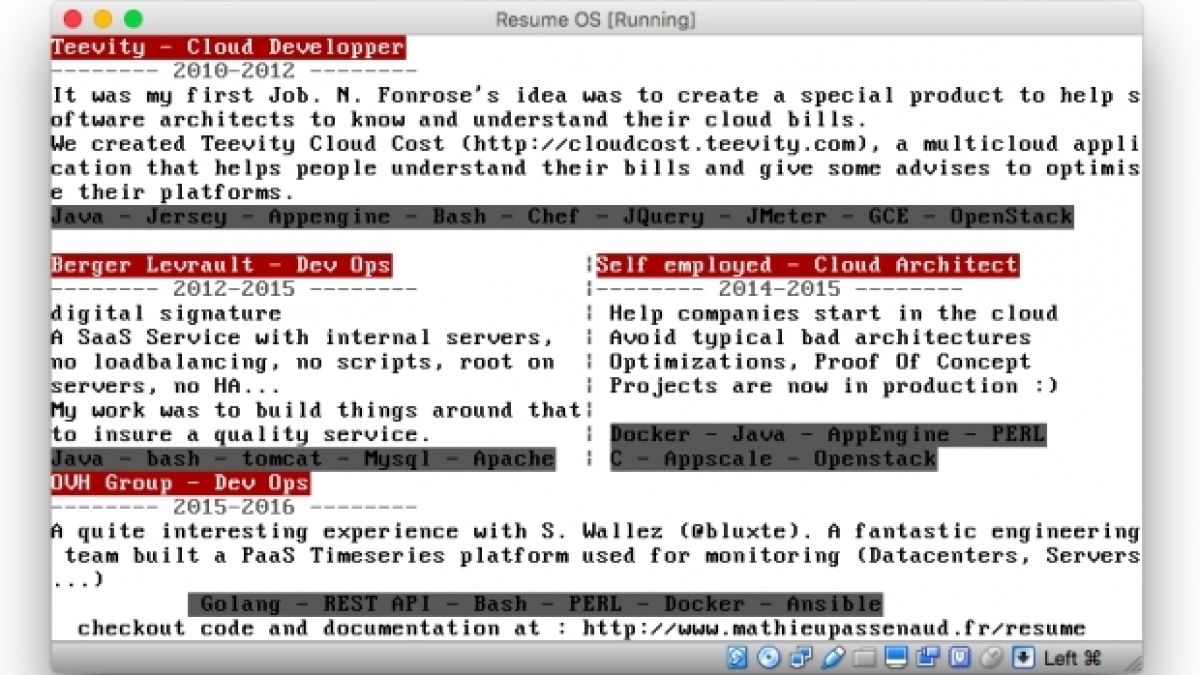
Task: Click the Left ⌘ host key indicator
Action: tap(1072, 657)
